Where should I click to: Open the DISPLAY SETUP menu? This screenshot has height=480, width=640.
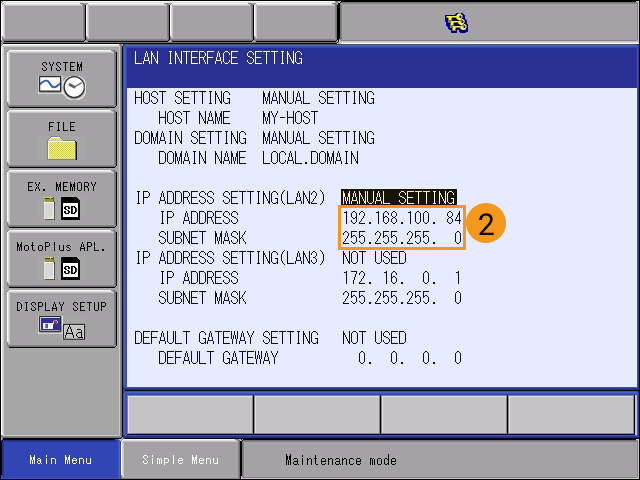point(62,319)
